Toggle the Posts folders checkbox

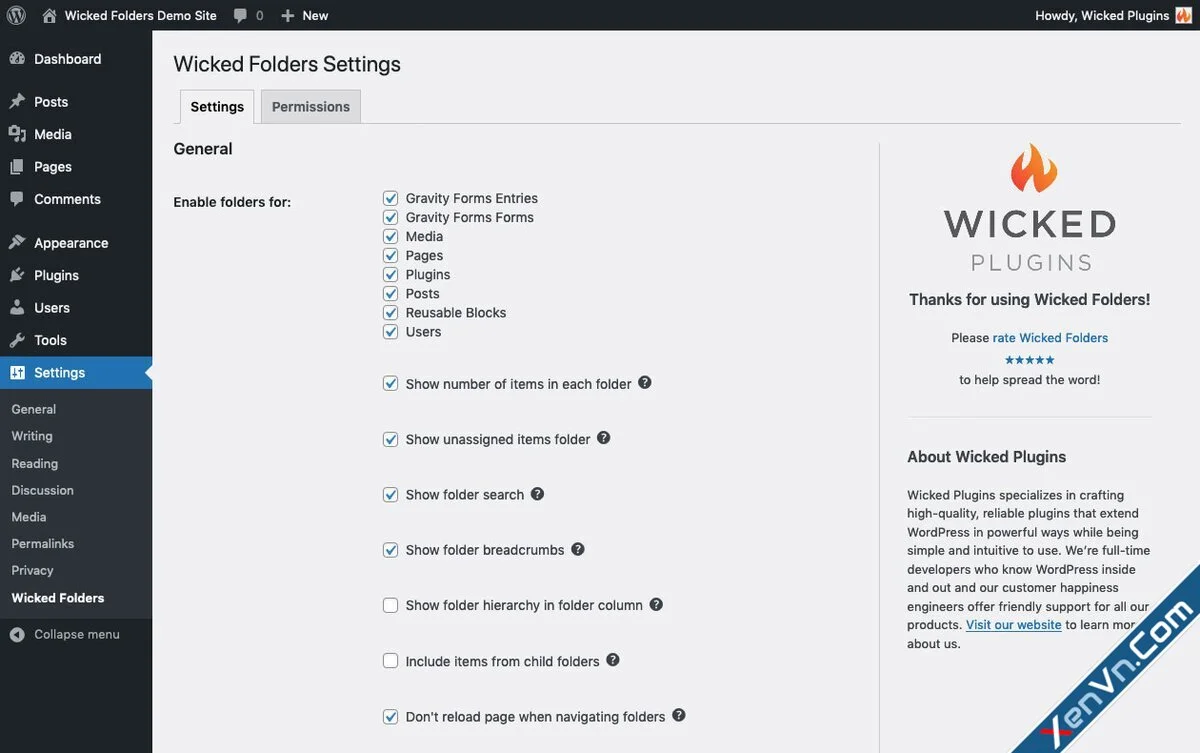pyautogui.click(x=391, y=293)
